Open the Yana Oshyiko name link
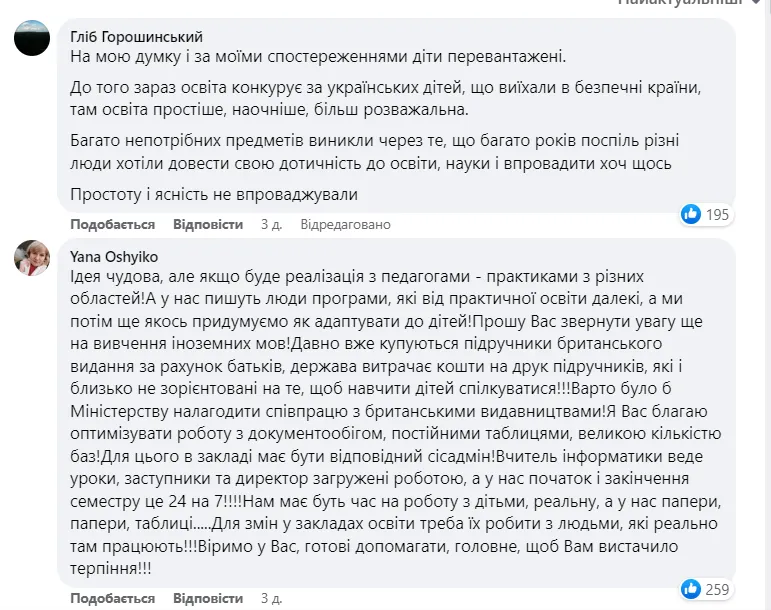This screenshot has height=610, width=771. pos(115,256)
